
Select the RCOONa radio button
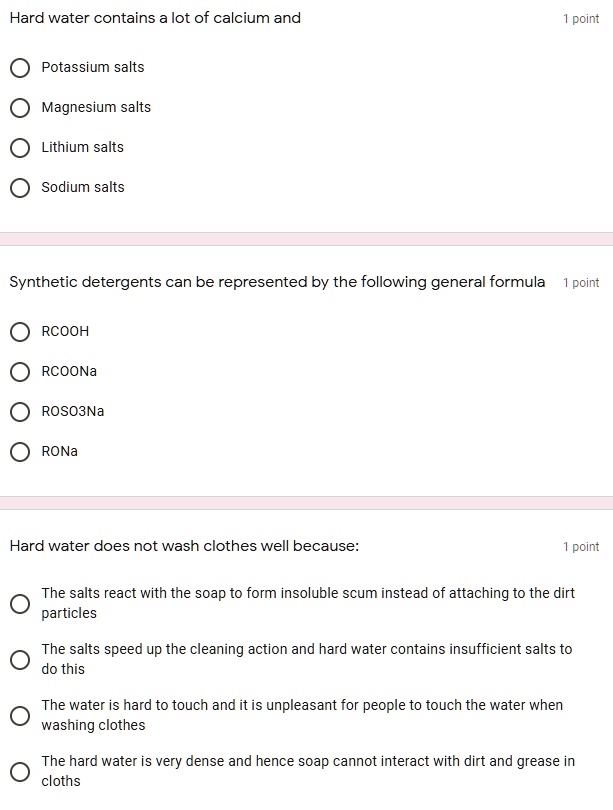pyautogui.click(x=20, y=372)
